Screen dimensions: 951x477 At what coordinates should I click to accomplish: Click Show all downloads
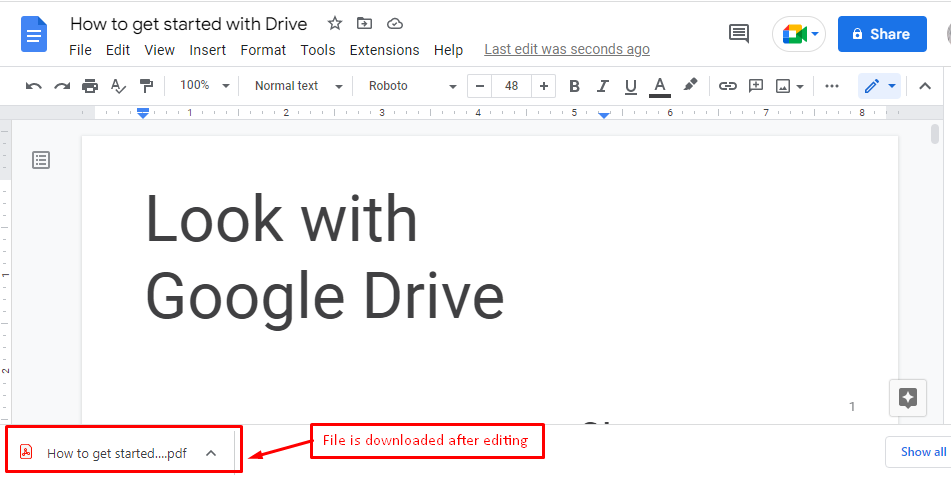(x=923, y=452)
